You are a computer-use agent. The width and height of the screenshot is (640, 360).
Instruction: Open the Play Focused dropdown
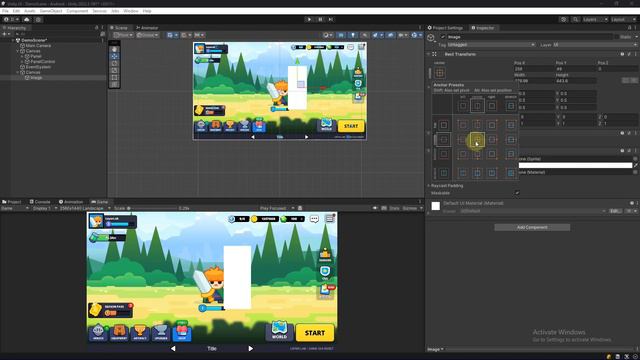[277, 208]
